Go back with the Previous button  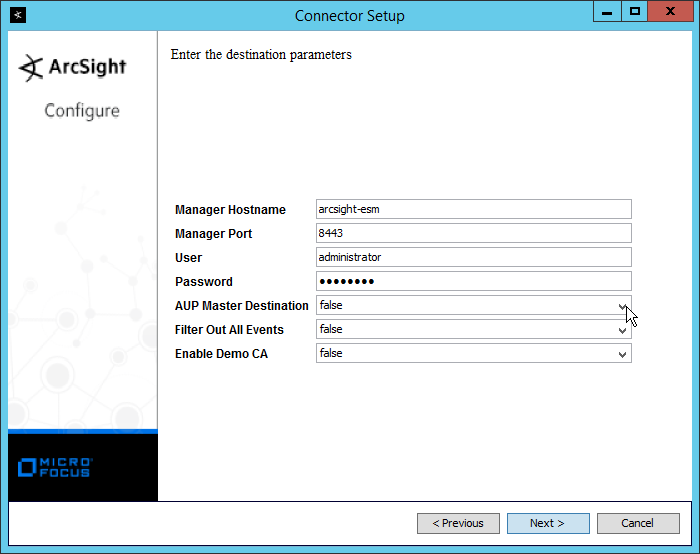pyautogui.click(x=458, y=523)
